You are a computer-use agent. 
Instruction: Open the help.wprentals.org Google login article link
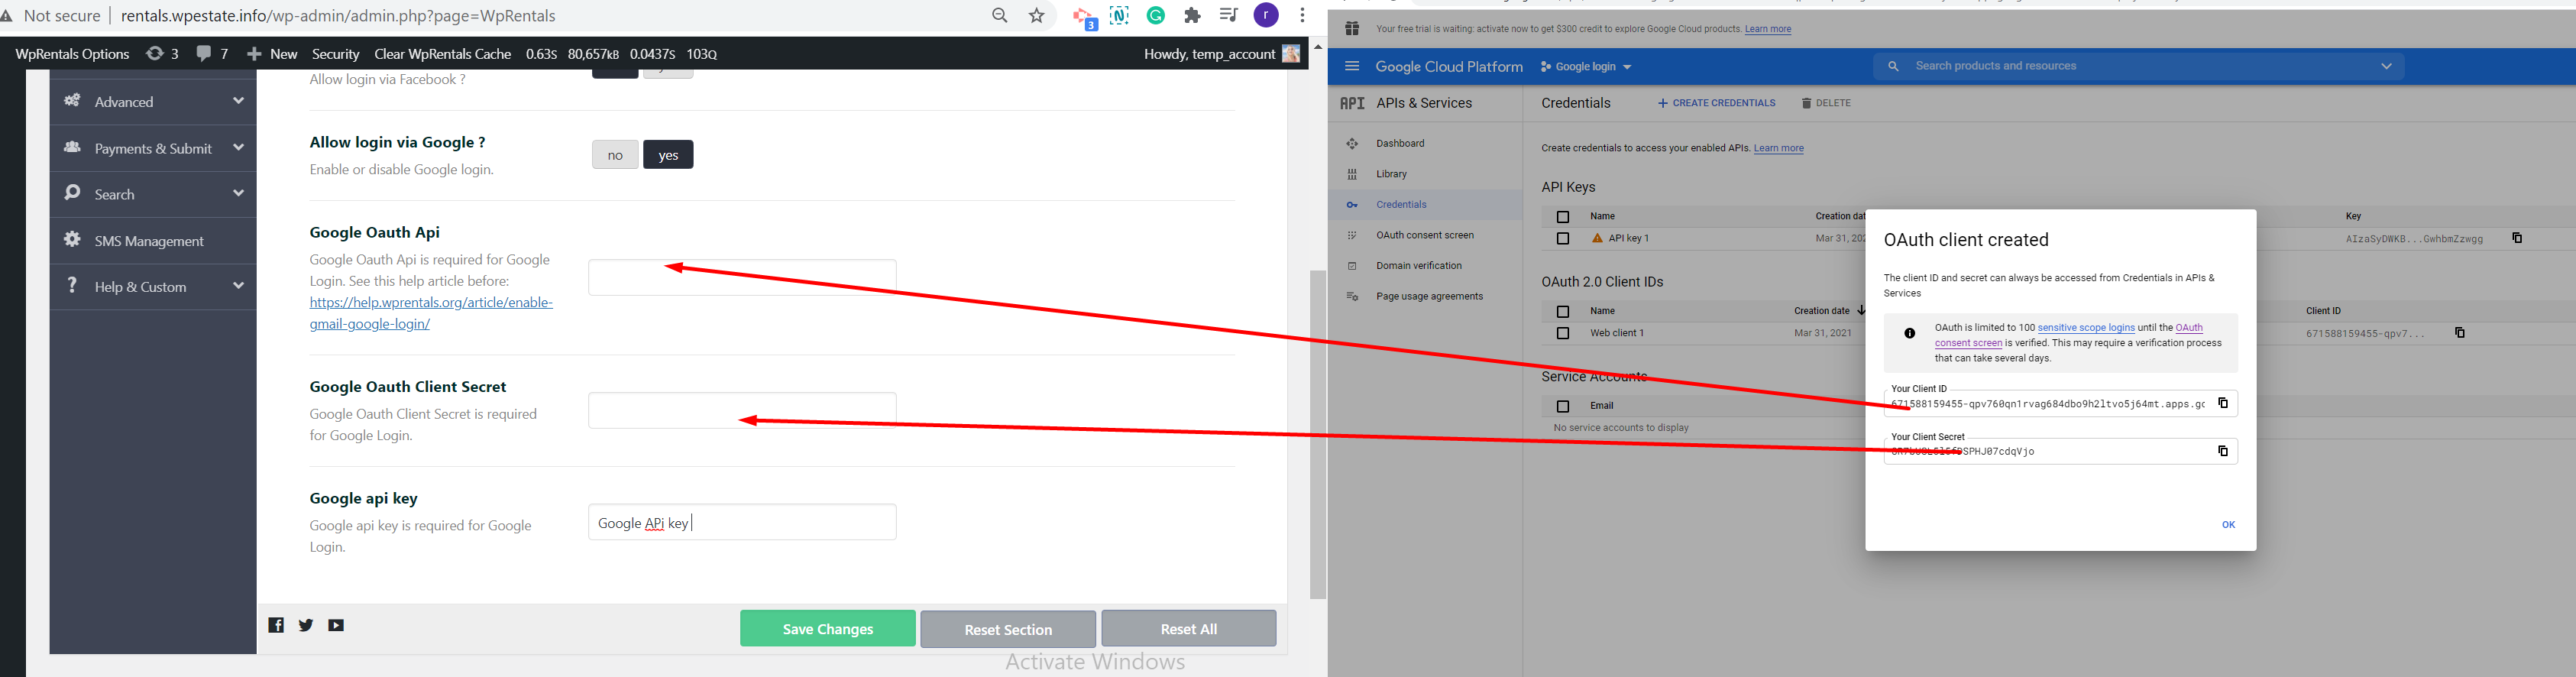tap(431, 313)
